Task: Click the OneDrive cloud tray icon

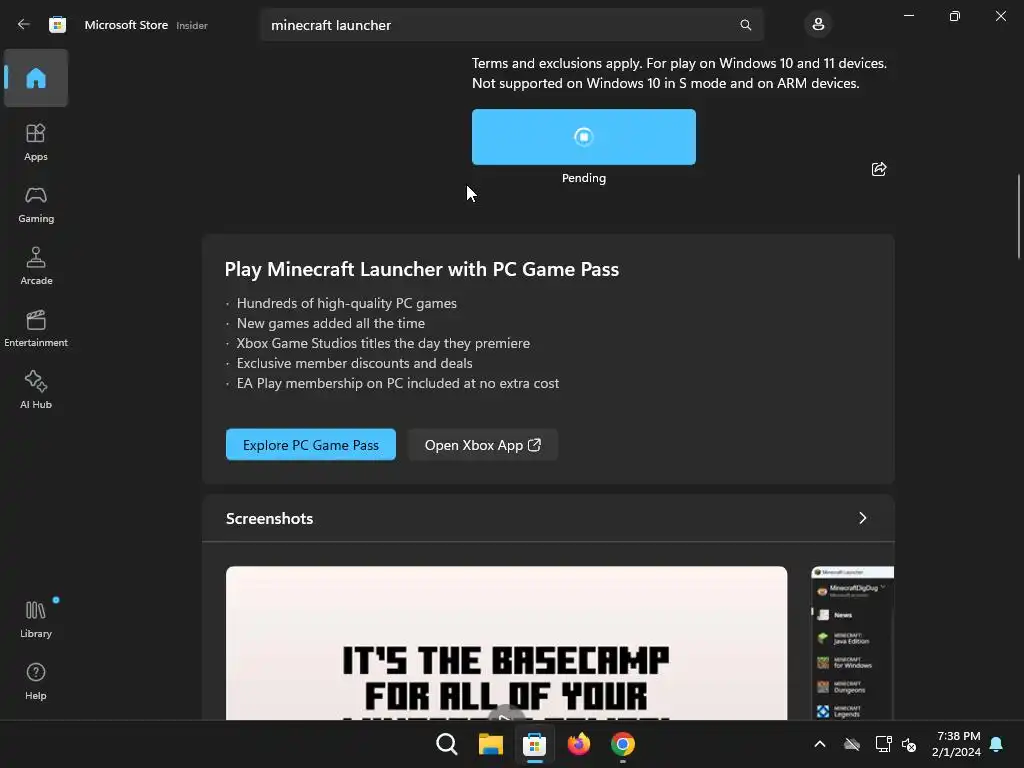Action: [x=852, y=744]
